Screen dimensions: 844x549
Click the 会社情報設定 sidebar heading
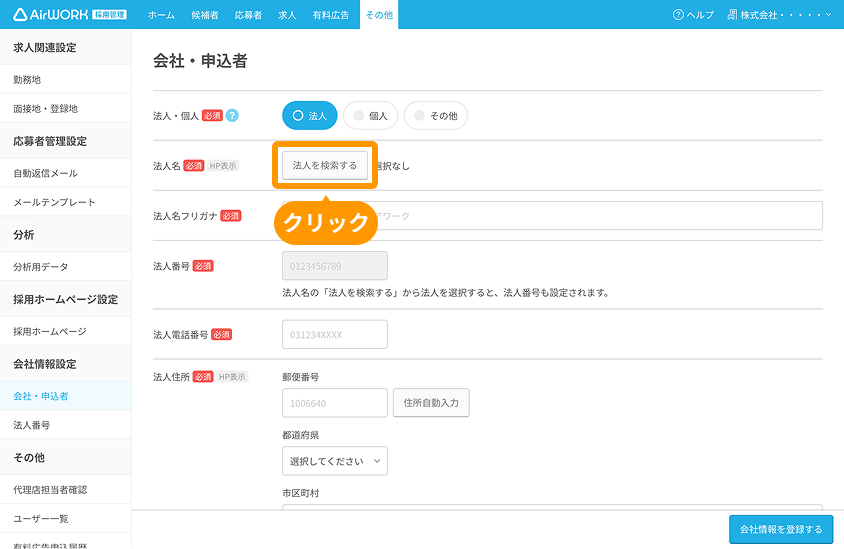click(45, 364)
